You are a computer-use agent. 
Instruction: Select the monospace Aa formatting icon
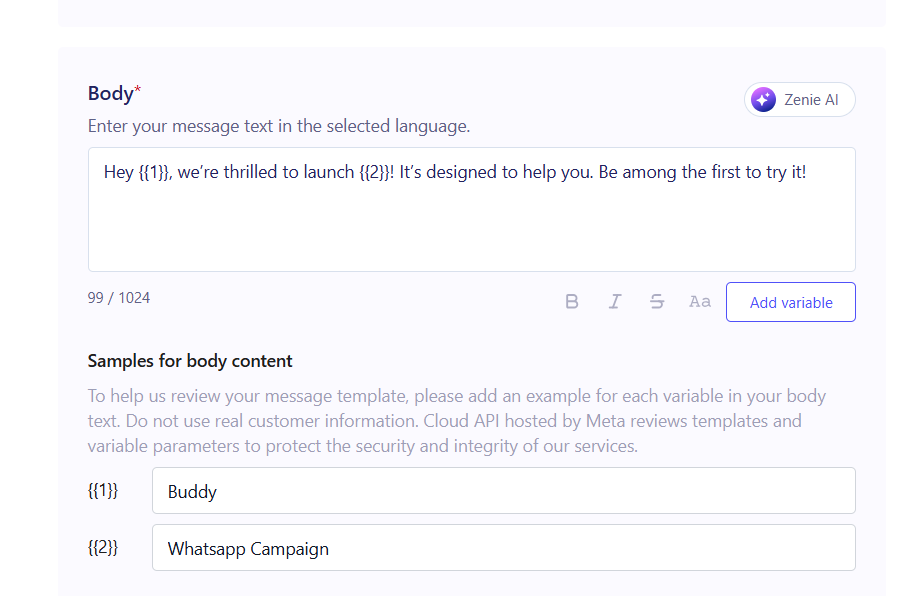pos(700,302)
